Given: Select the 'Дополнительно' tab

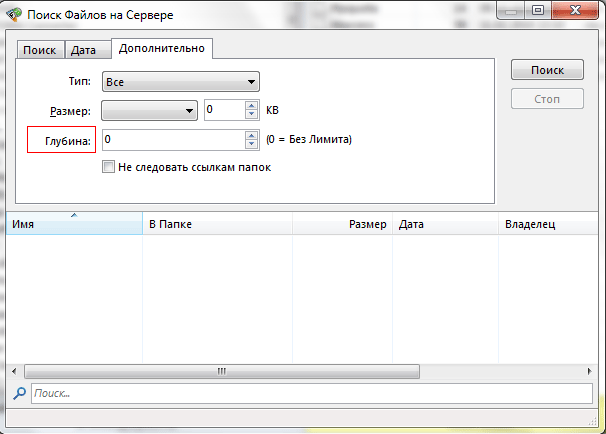Looking at the screenshot, I should click(x=161, y=49).
